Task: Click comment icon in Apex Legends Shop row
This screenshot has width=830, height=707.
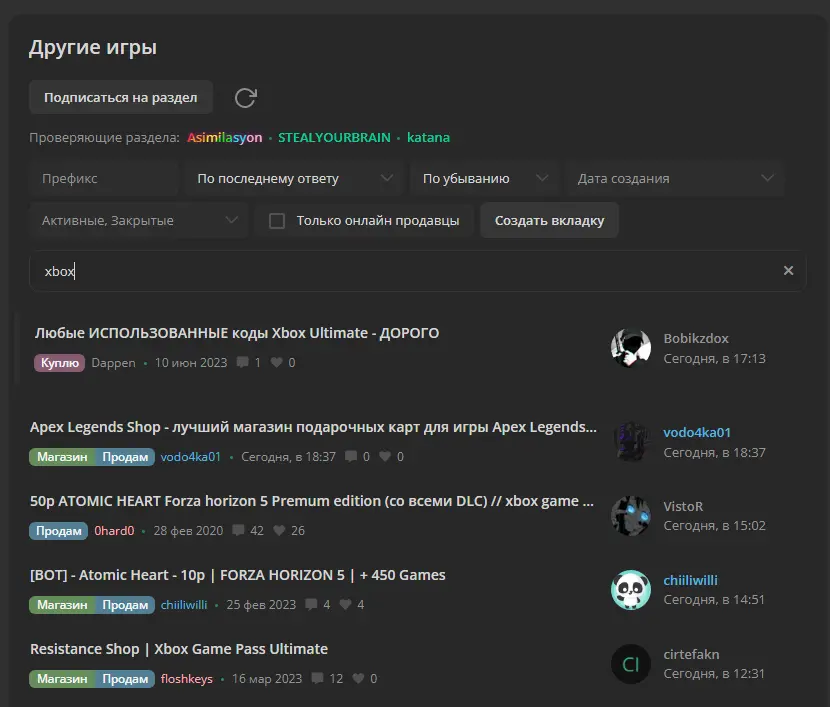Action: tap(350, 456)
